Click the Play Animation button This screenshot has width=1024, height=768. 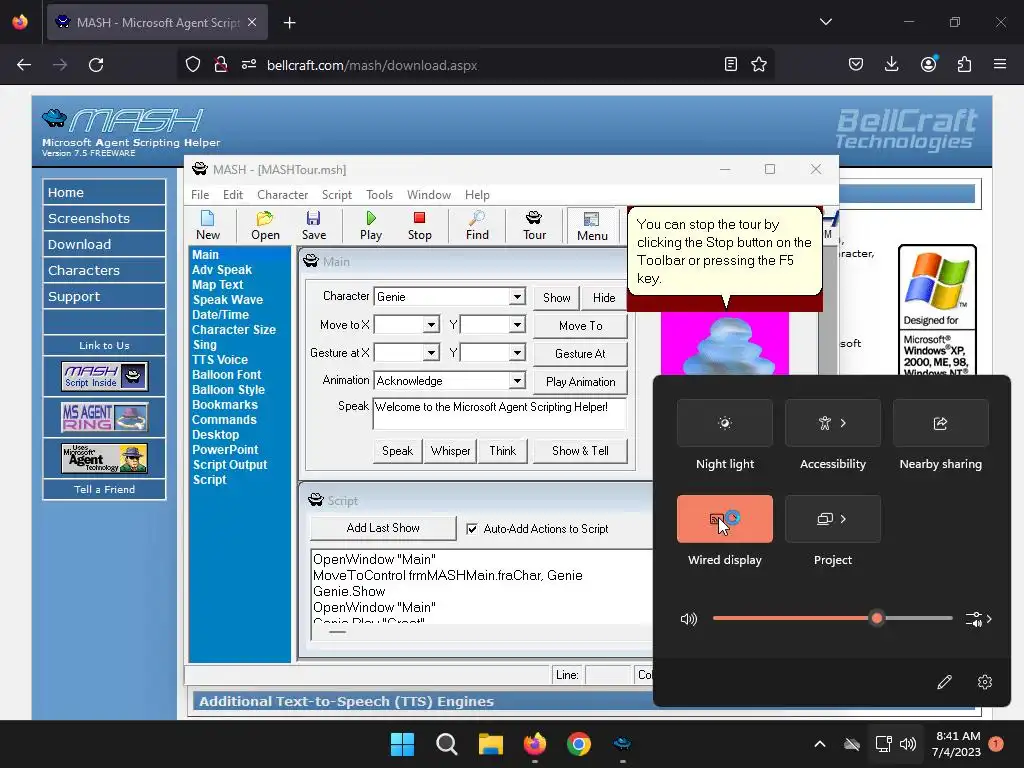pyautogui.click(x=581, y=382)
